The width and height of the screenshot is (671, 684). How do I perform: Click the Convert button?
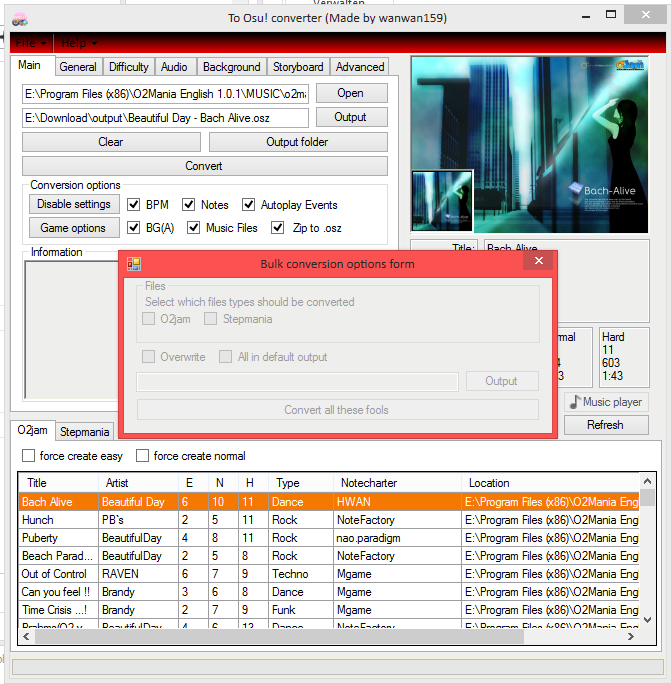pyautogui.click(x=205, y=166)
